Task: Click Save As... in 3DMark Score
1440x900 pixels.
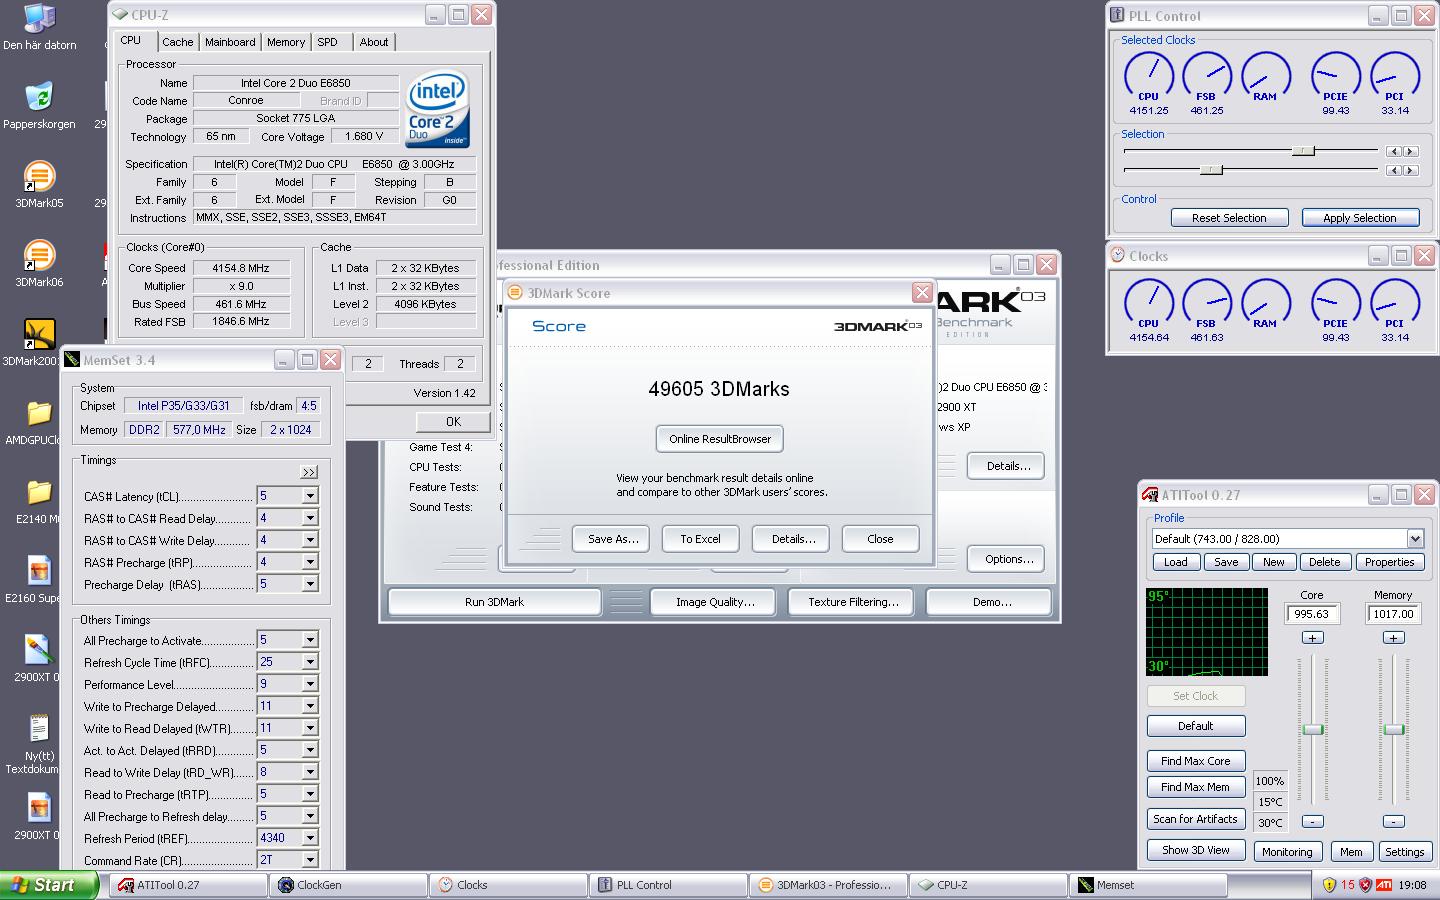Action: coord(612,539)
